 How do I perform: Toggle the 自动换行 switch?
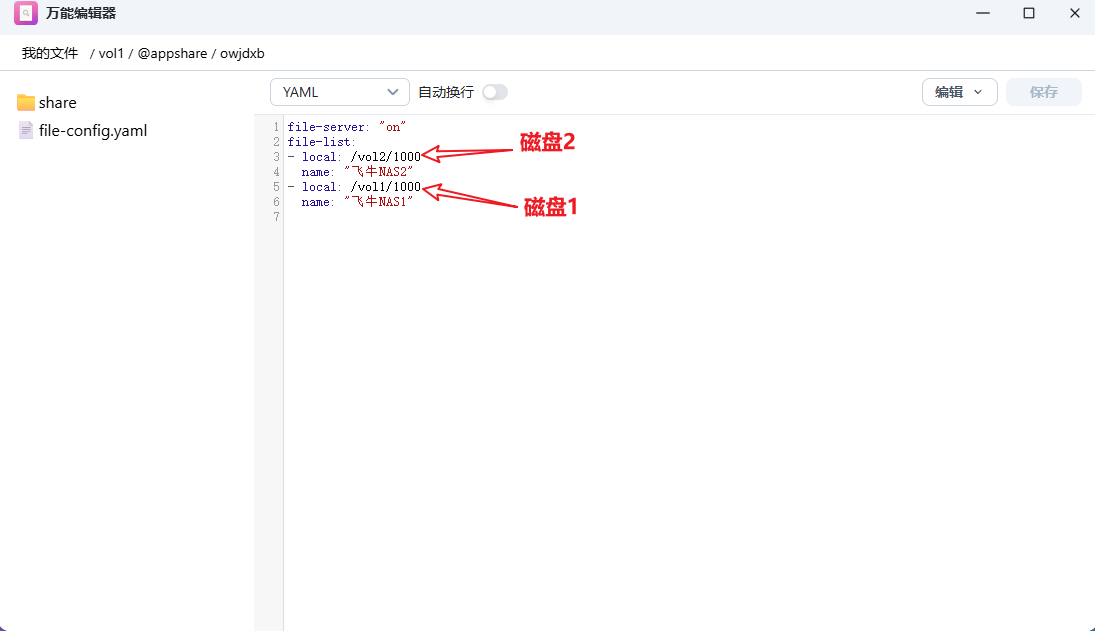[494, 92]
